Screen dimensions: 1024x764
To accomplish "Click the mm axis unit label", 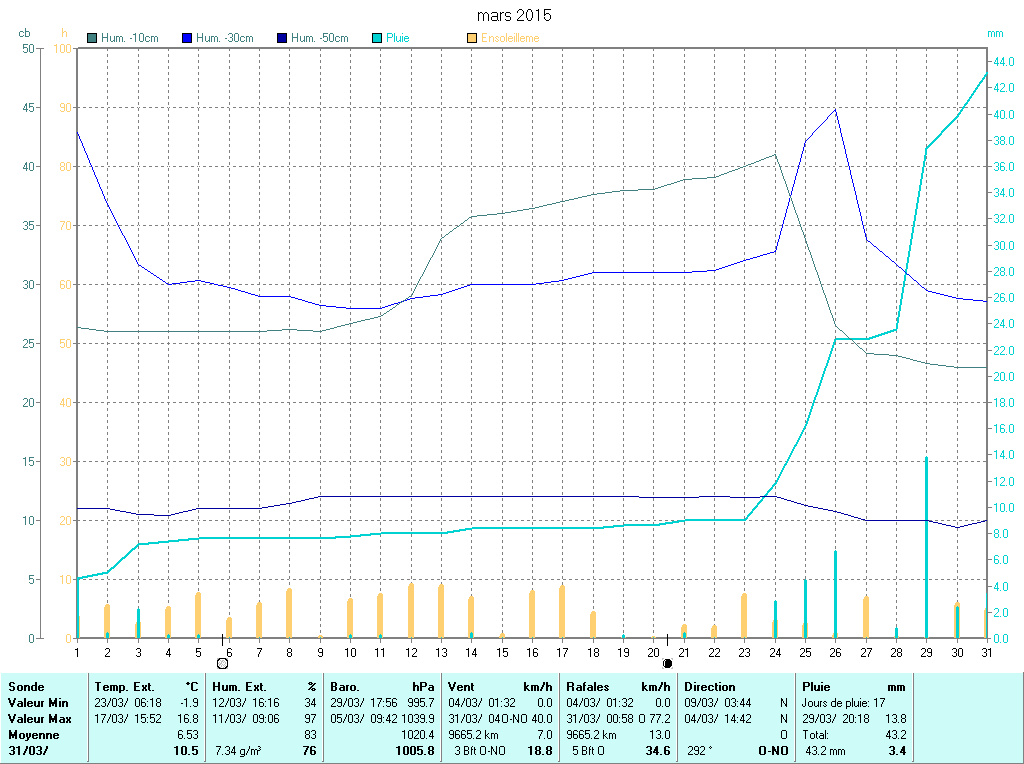I will [x=994, y=33].
